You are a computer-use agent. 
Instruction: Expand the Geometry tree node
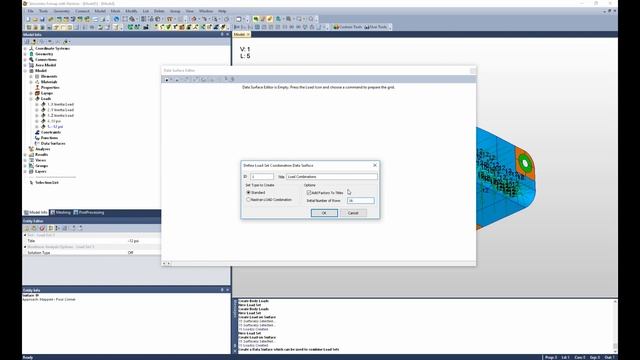(x=25, y=54)
